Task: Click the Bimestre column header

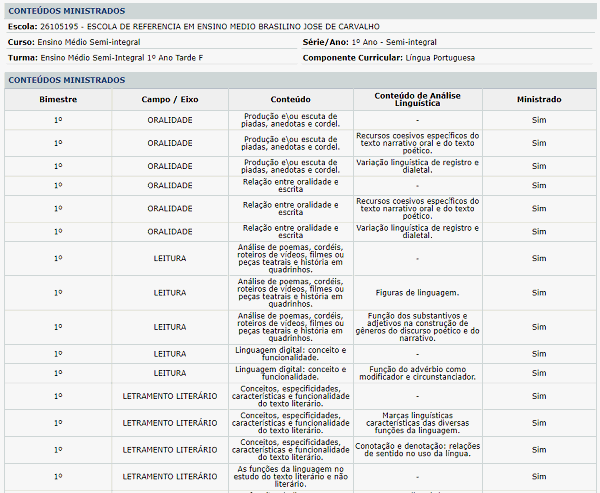Action: click(57, 100)
